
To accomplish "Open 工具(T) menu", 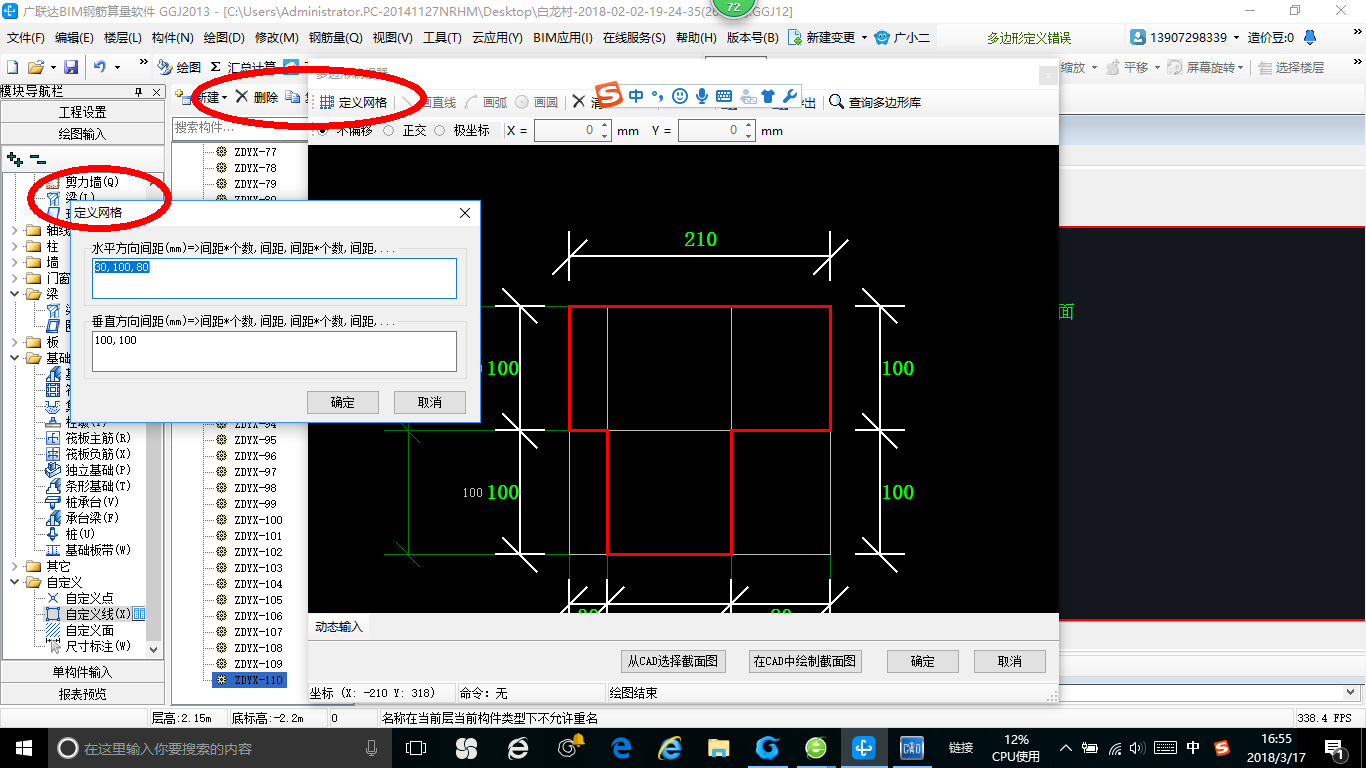I will (x=442, y=37).
